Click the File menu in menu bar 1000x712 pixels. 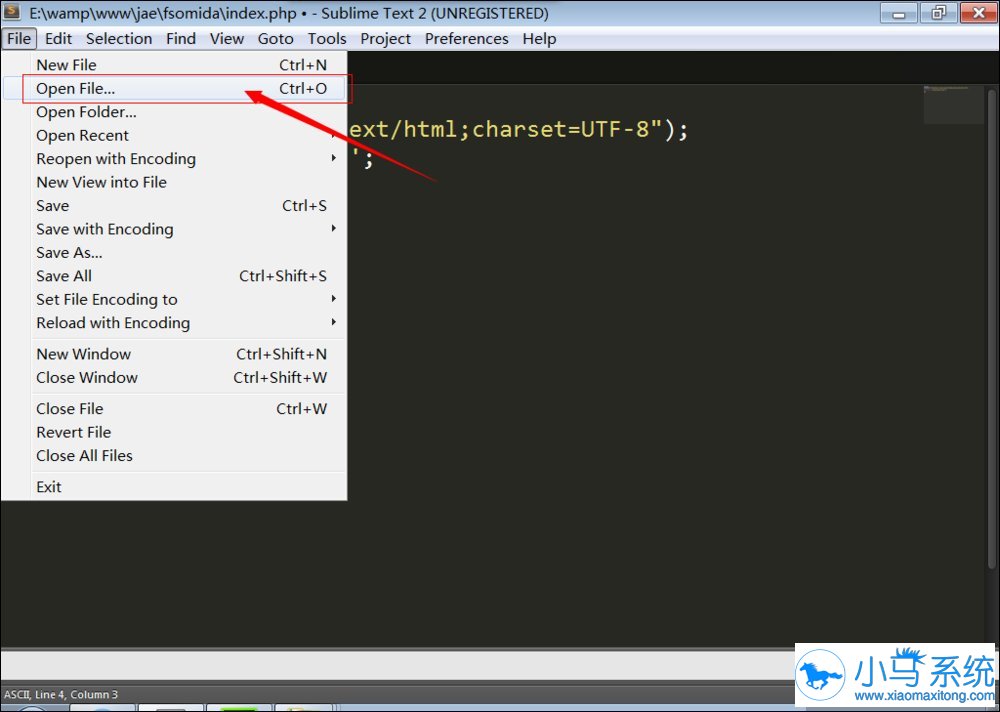tap(19, 39)
